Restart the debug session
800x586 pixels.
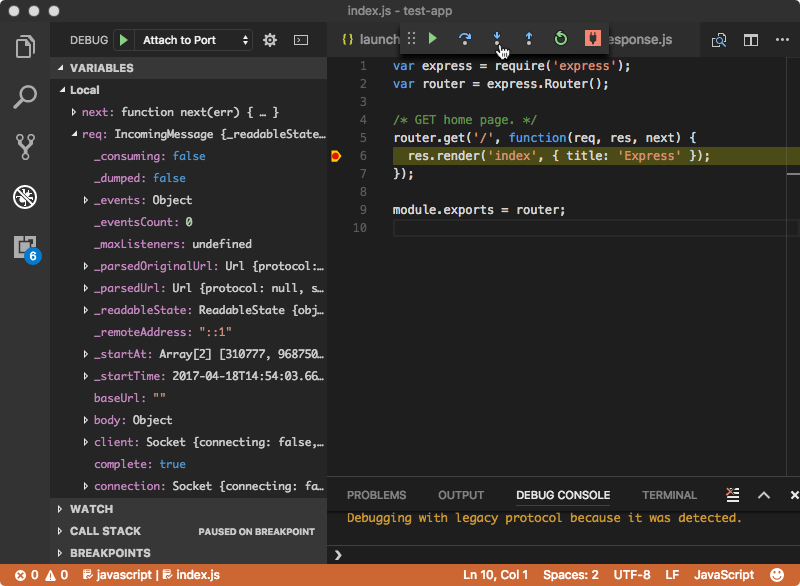click(x=561, y=38)
